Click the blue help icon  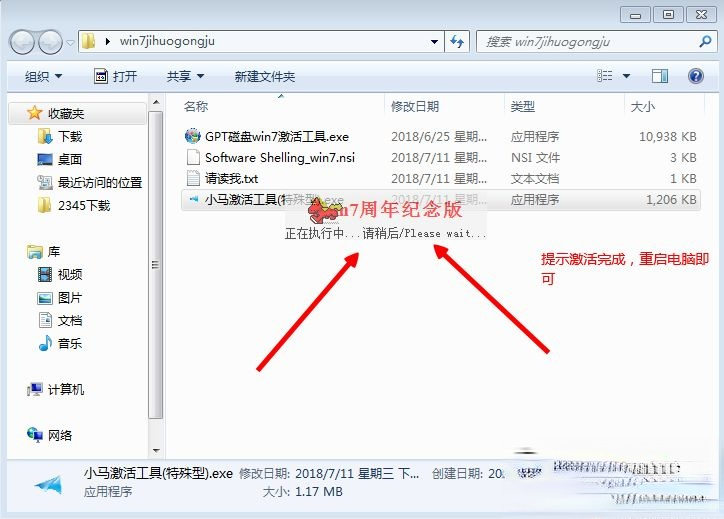click(x=695, y=76)
